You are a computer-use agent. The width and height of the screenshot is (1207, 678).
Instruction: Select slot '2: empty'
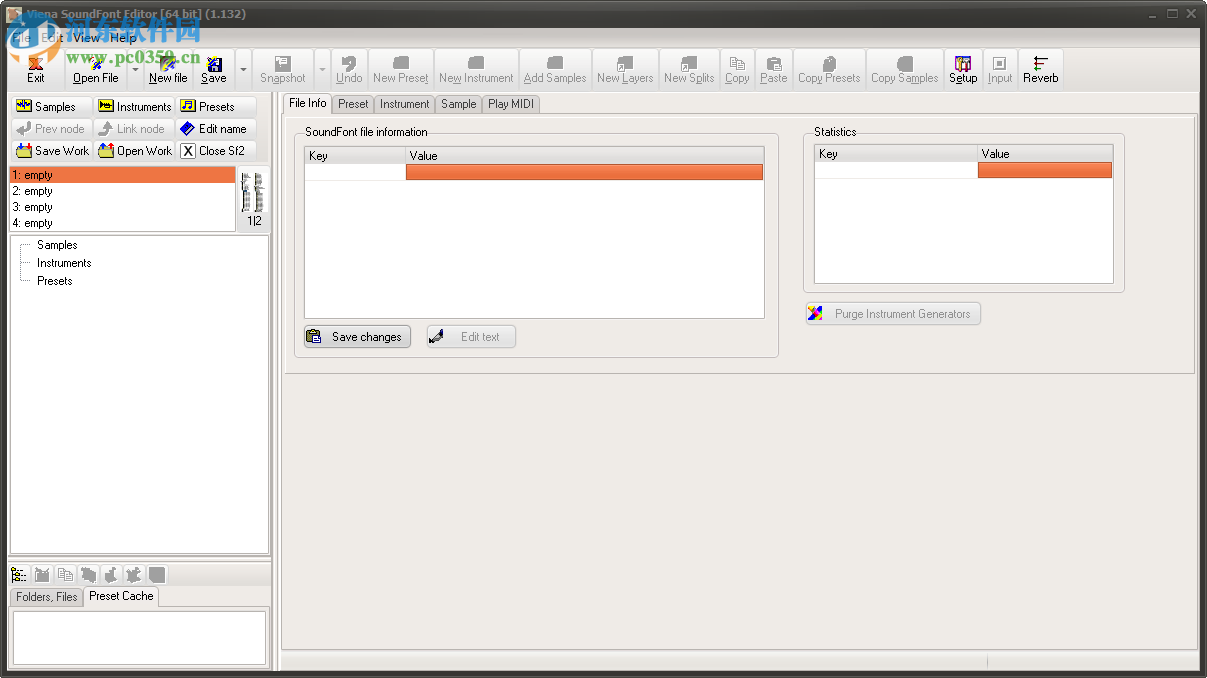tap(122, 191)
